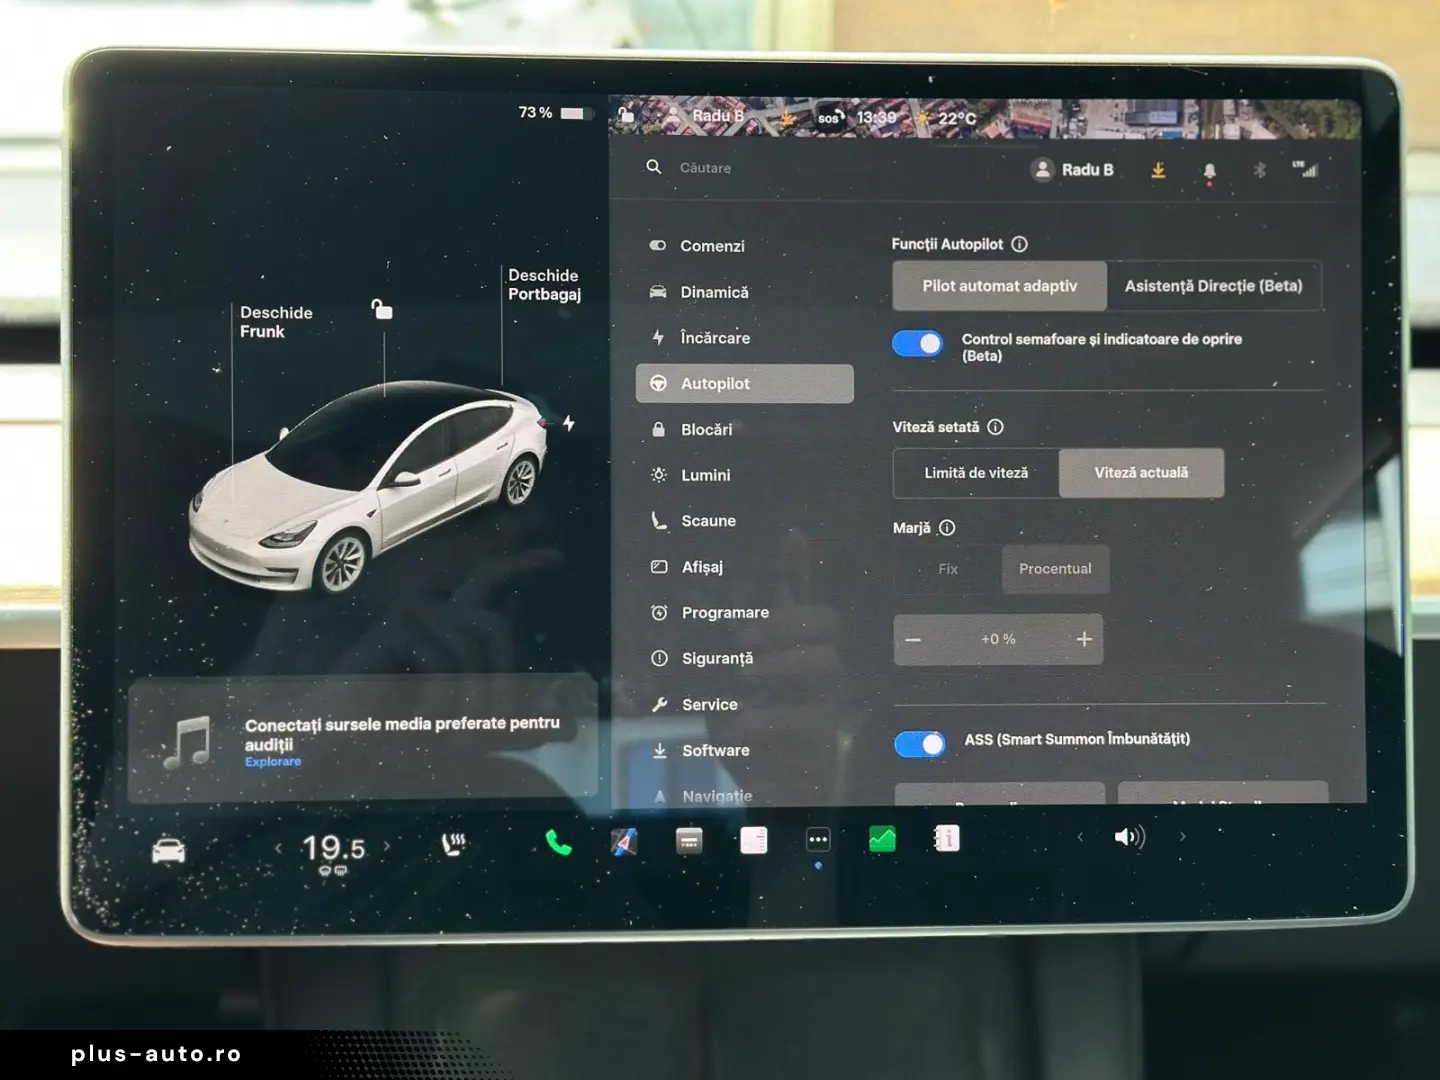Open the Încărcare settings menu
Viewport: 1440px width, 1080px height.
point(745,338)
